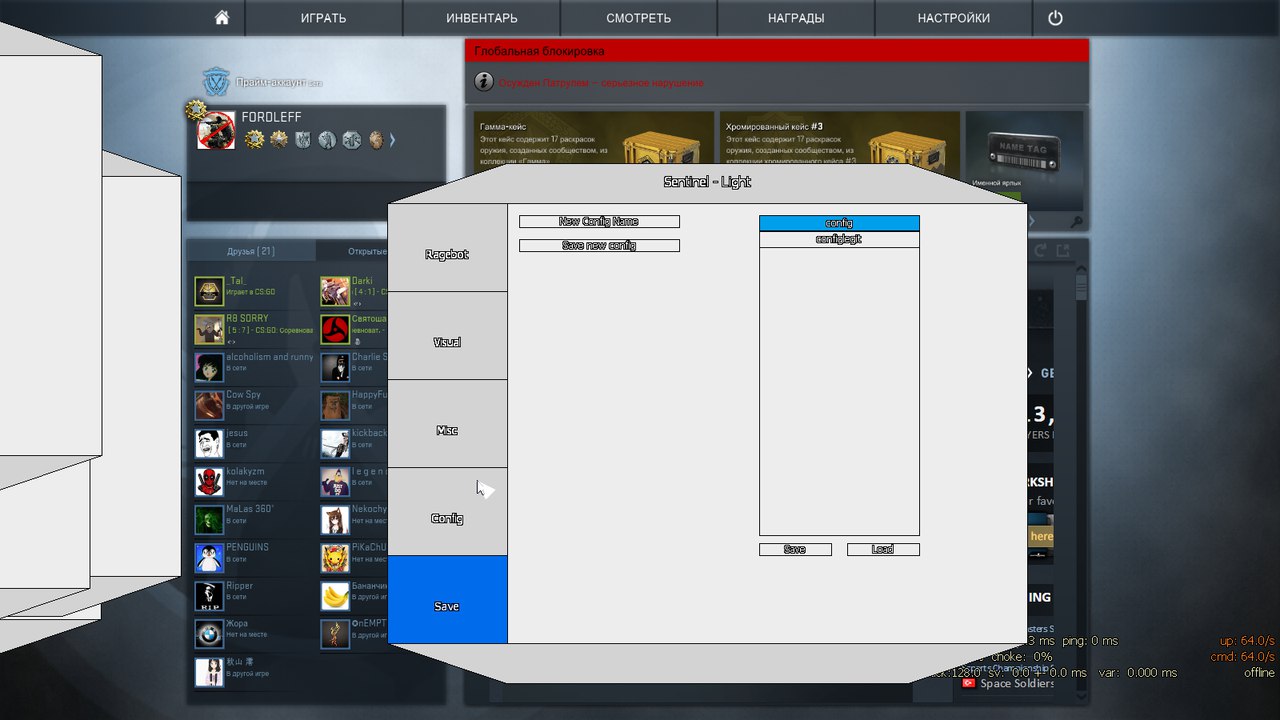
Task: Select the blue Save tab in sidebar
Action: (x=447, y=600)
